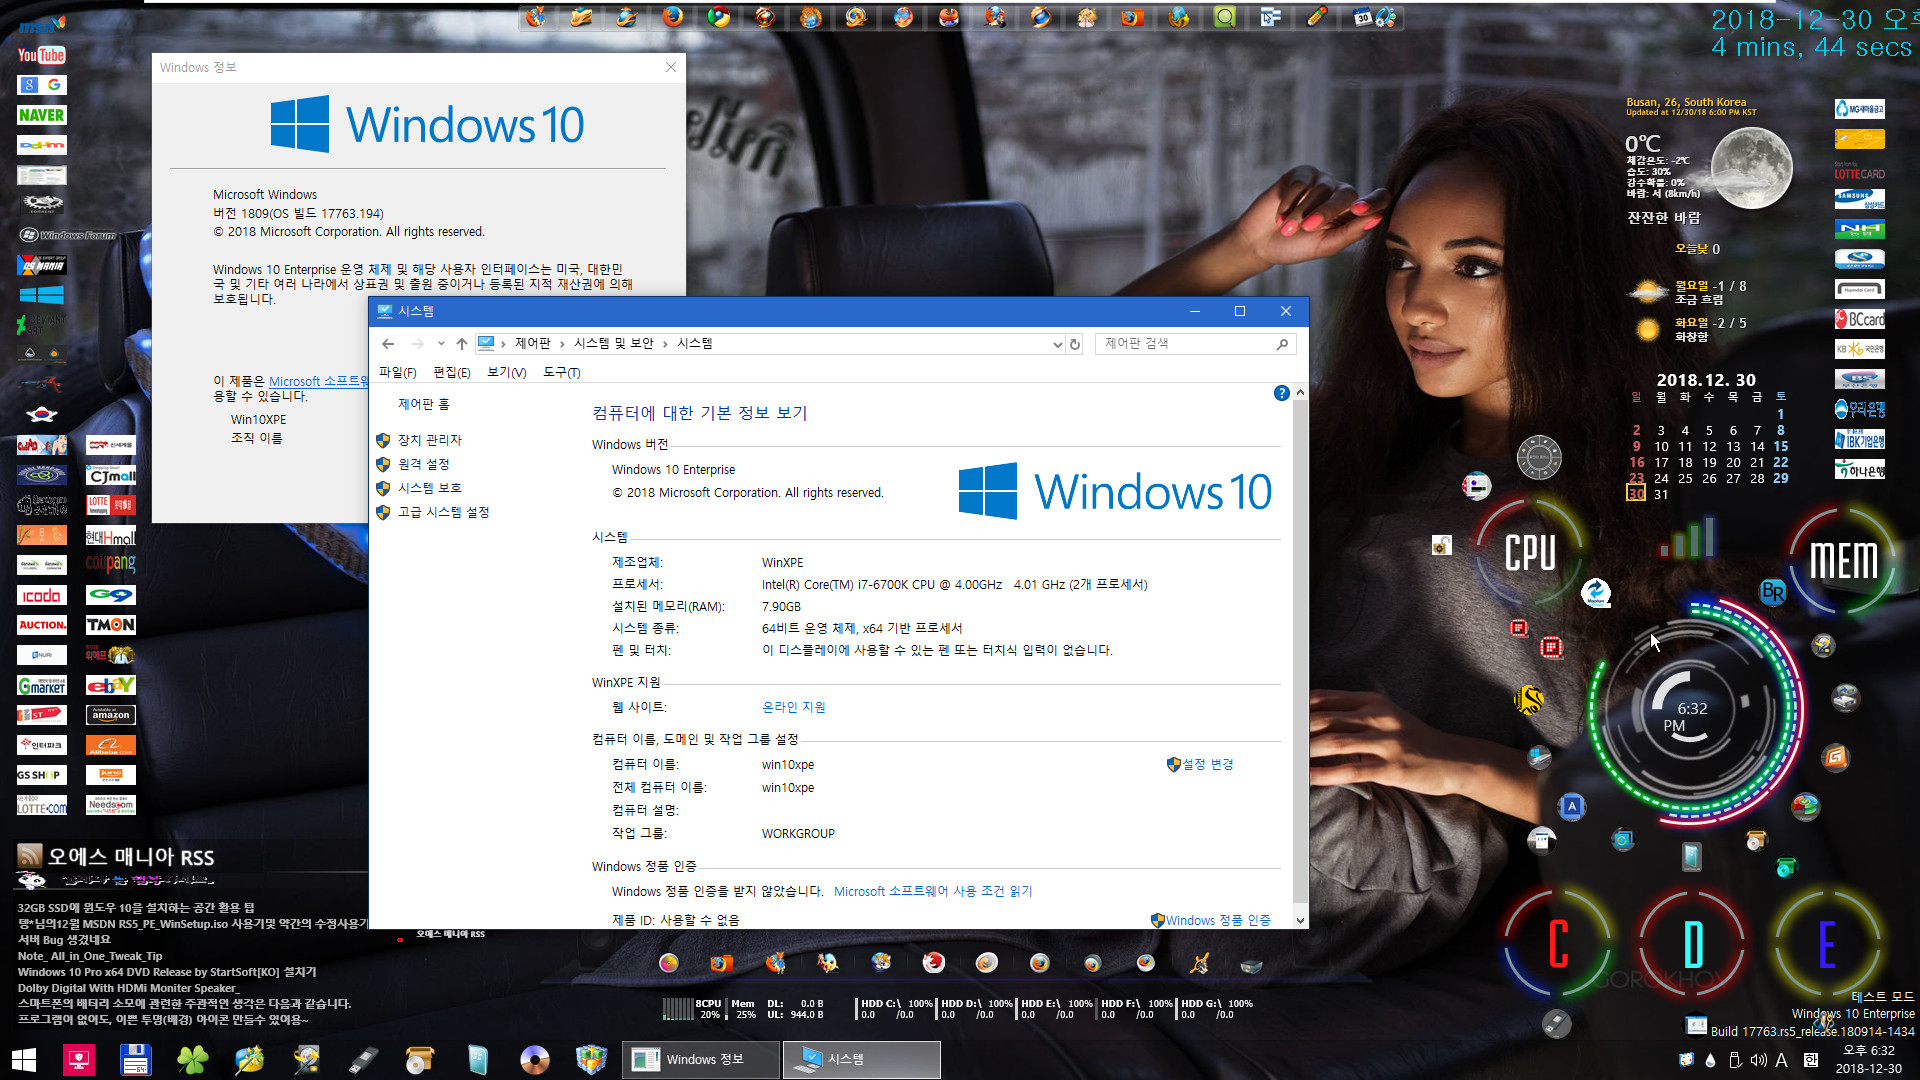Screen dimensions: 1920x1080
Task: Click 시스템 및 보안 breadcrumb
Action: [613, 344]
